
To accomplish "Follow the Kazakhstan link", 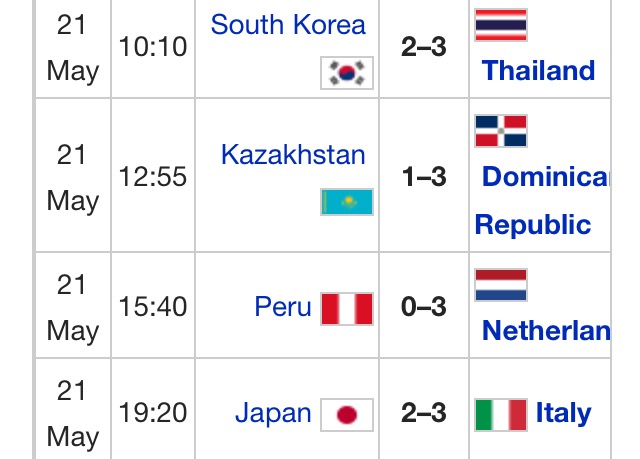I will 293,155.
